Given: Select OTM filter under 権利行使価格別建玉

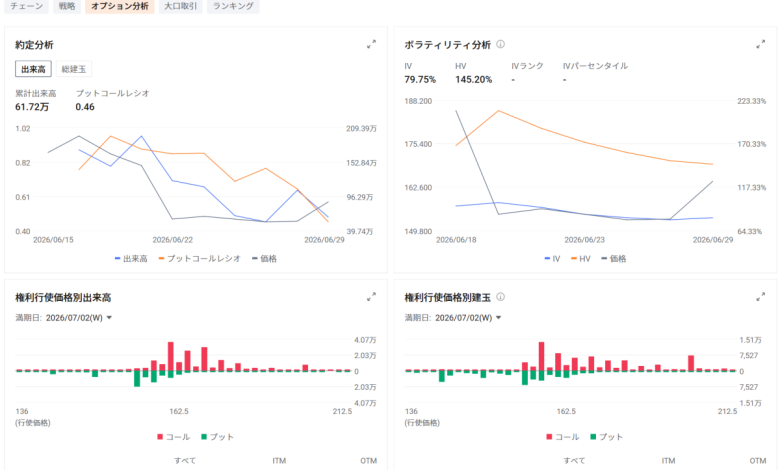Looking at the screenshot, I should coord(758,461).
